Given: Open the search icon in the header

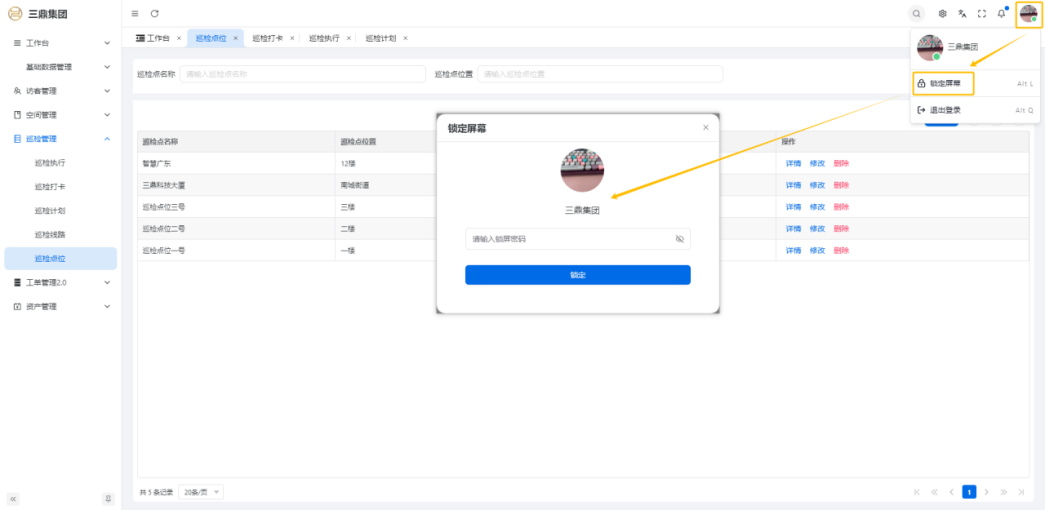Looking at the screenshot, I should coord(916,14).
